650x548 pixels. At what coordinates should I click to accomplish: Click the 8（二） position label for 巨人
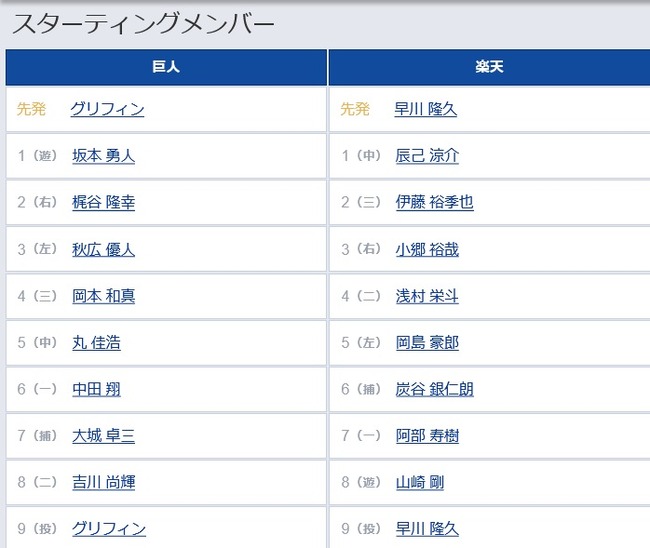37,482
